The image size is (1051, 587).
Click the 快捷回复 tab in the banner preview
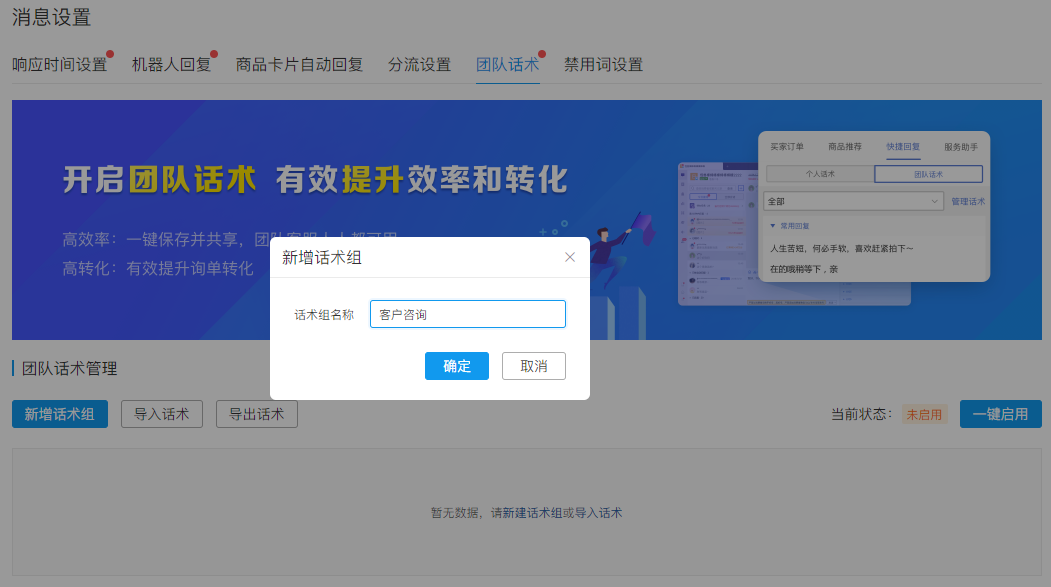903,147
